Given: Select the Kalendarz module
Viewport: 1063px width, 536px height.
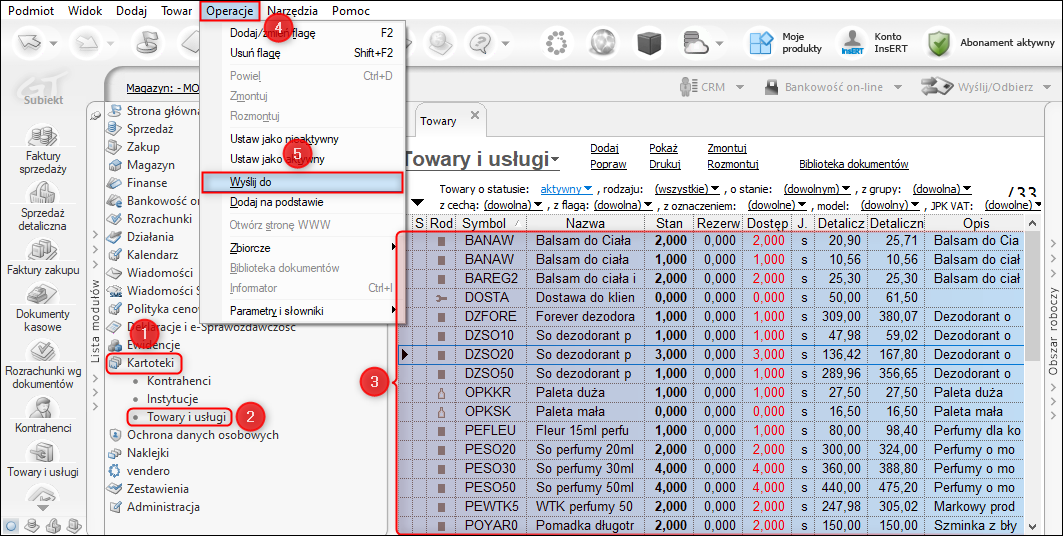Looking at the screenshot, I should pyautogui.click(x=153, y=255).
